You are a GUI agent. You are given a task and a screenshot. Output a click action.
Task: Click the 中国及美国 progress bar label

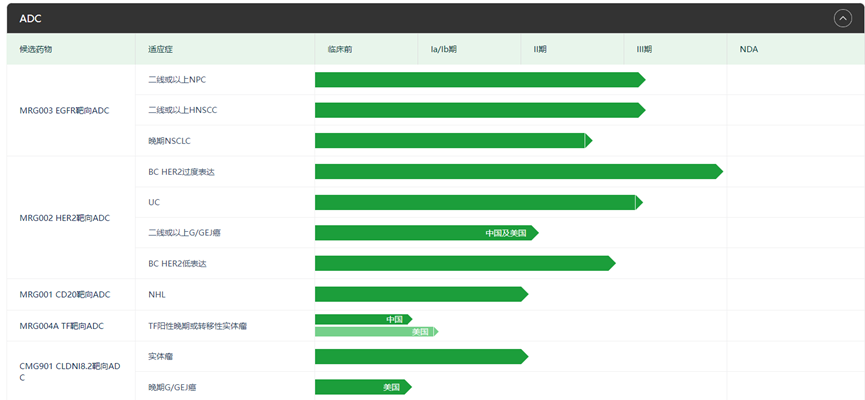pos(506,233)
